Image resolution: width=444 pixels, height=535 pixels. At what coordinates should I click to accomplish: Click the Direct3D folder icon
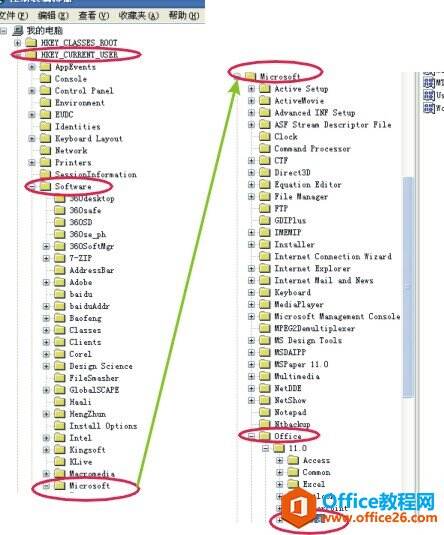[265, 173]
